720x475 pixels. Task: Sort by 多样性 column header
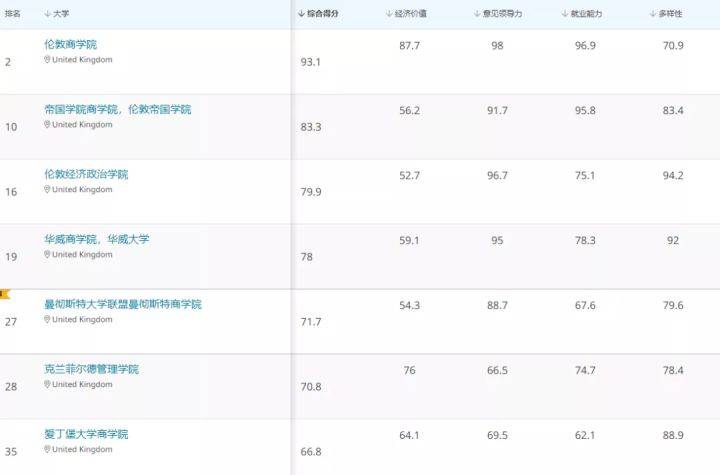pos(666,14)
